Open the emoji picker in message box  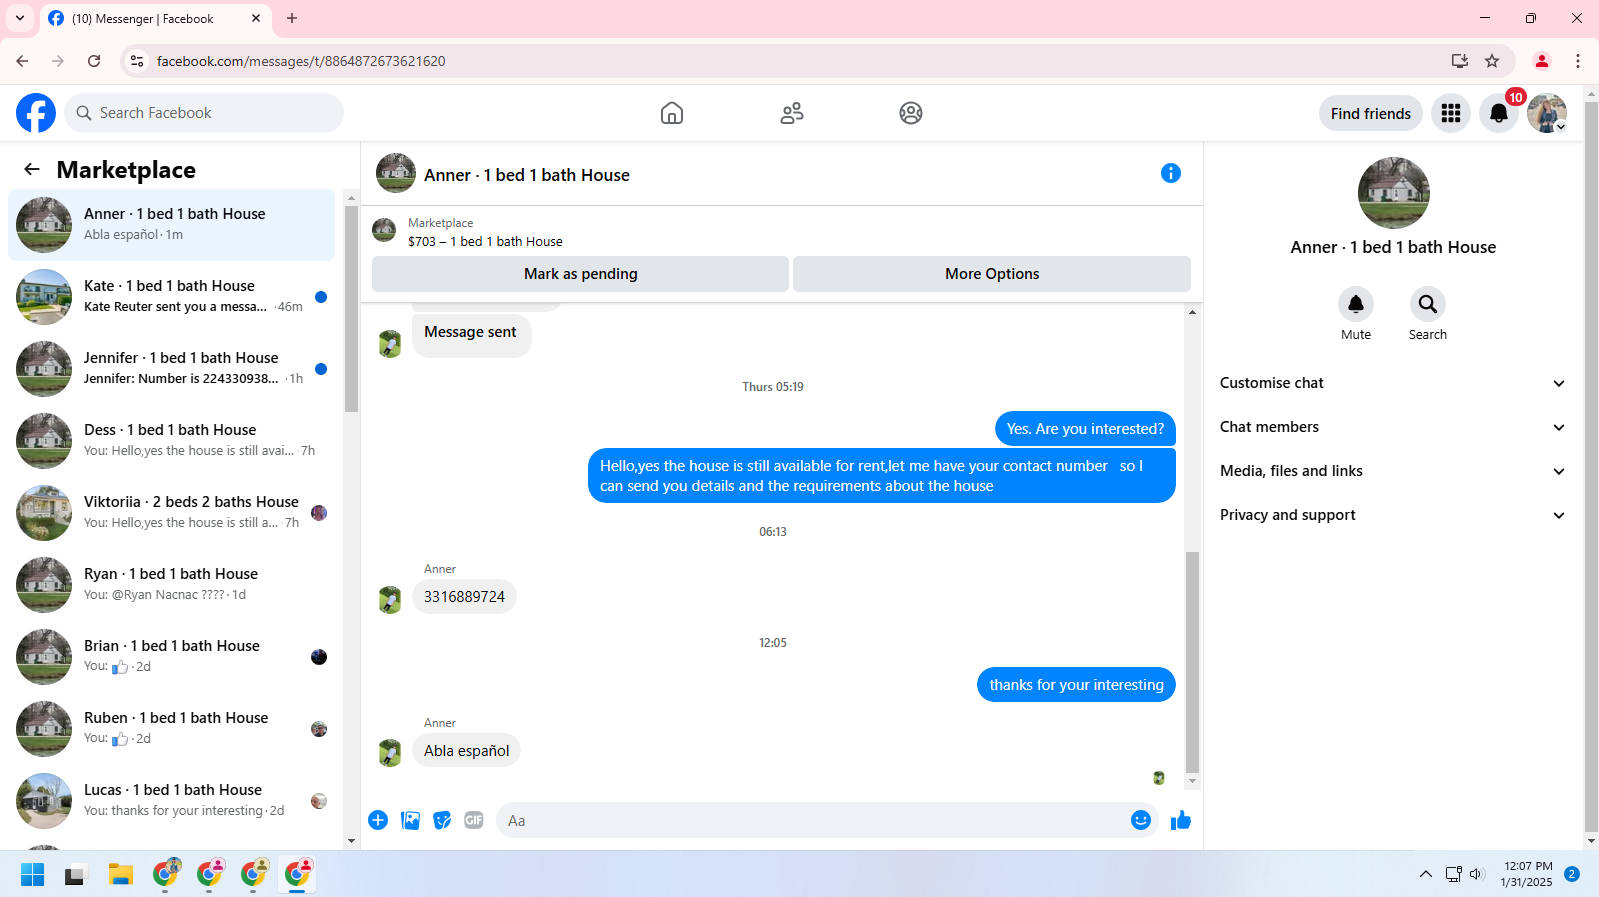(x=1141, y=820)
